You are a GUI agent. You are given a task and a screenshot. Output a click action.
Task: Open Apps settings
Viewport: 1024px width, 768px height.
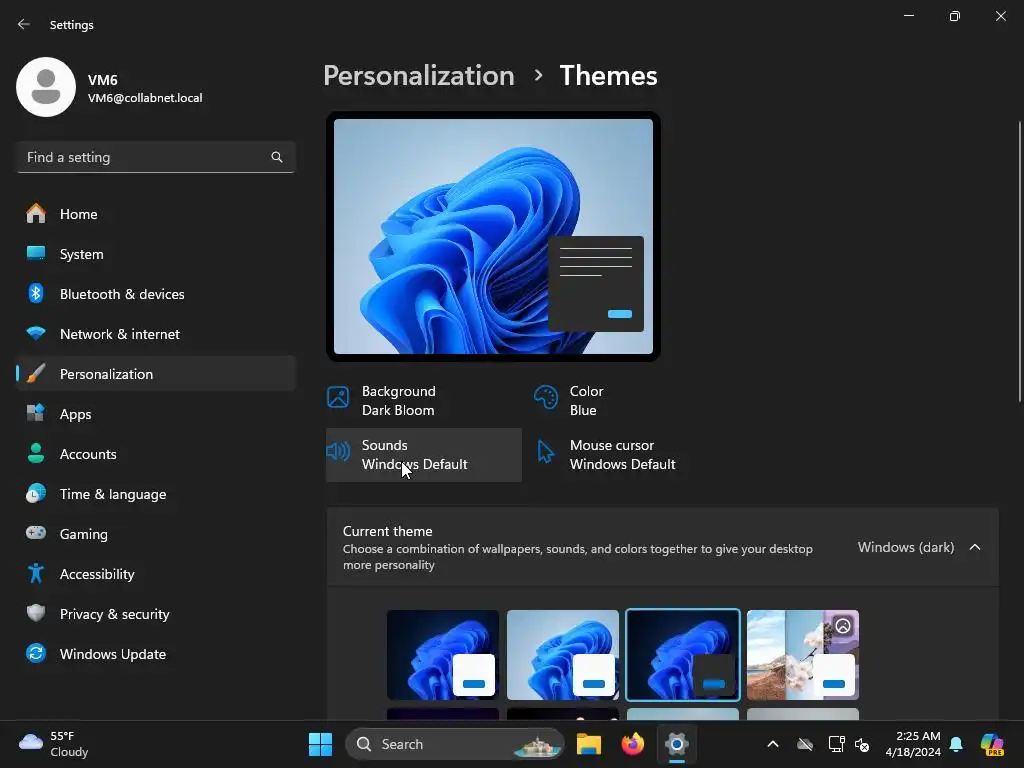pos(155,414)
